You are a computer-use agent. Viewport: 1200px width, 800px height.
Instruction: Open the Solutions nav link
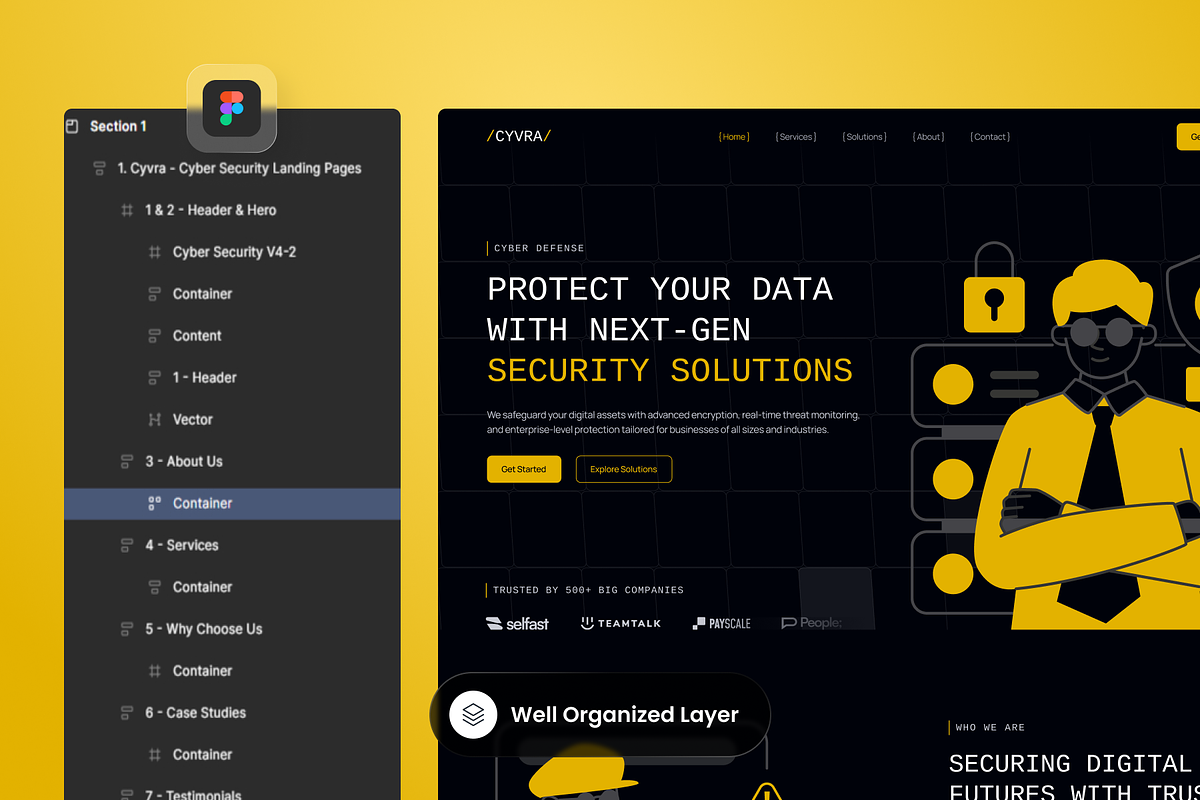click(865, 137)
